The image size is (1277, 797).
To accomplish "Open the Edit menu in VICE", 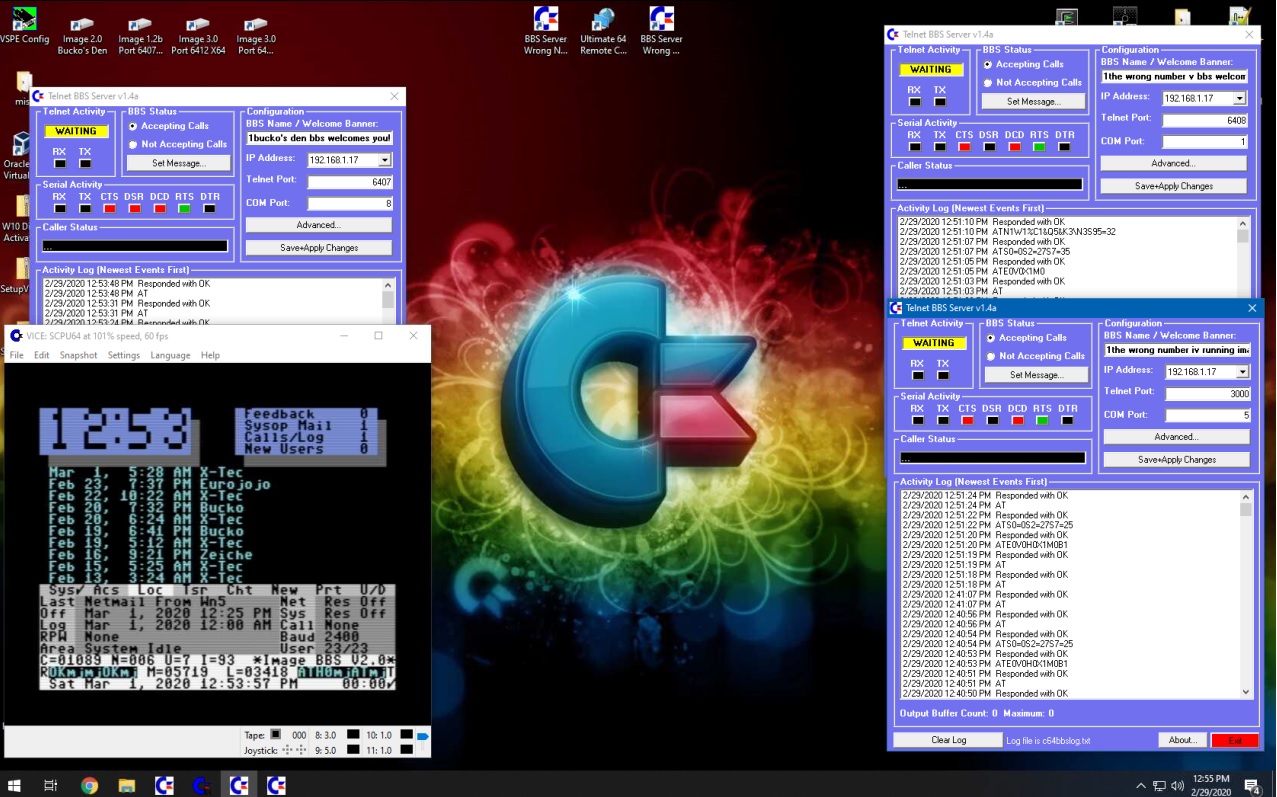I will (x=41, y=355).
